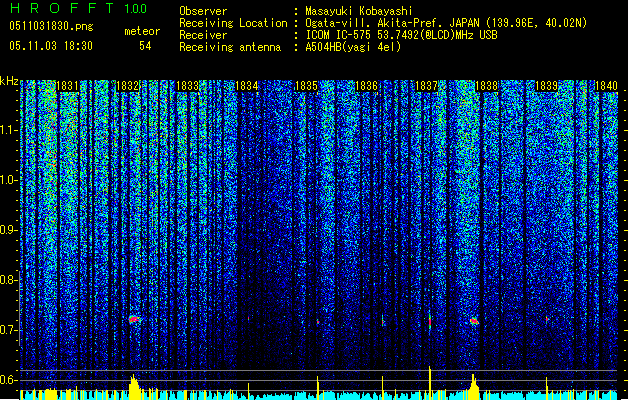
Task: Click the date stamp 05.11.03 18:30
Action: (x=51, y=46)
